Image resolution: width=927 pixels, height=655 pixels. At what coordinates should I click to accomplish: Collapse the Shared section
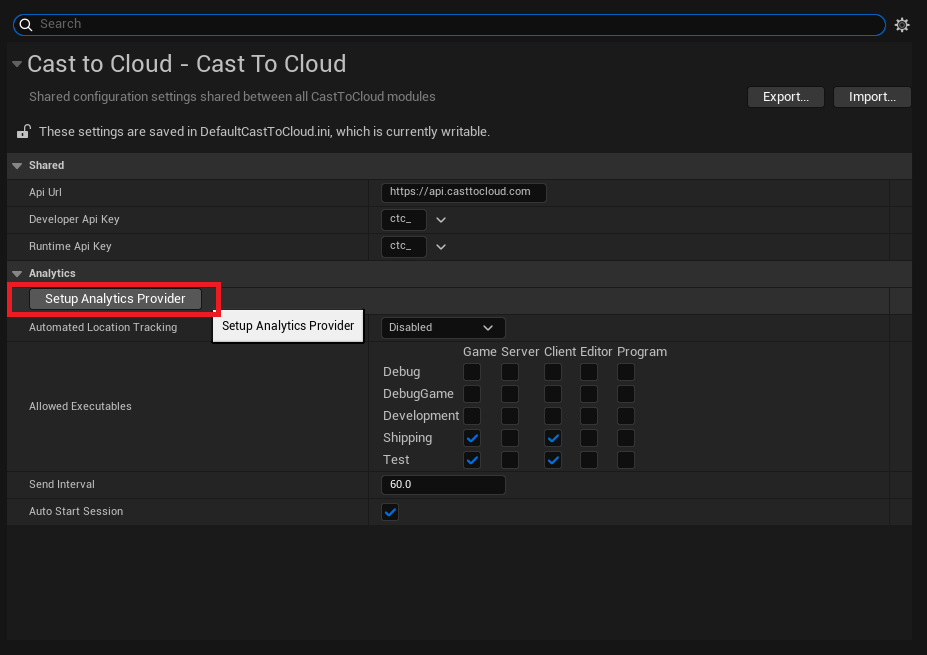16,165
